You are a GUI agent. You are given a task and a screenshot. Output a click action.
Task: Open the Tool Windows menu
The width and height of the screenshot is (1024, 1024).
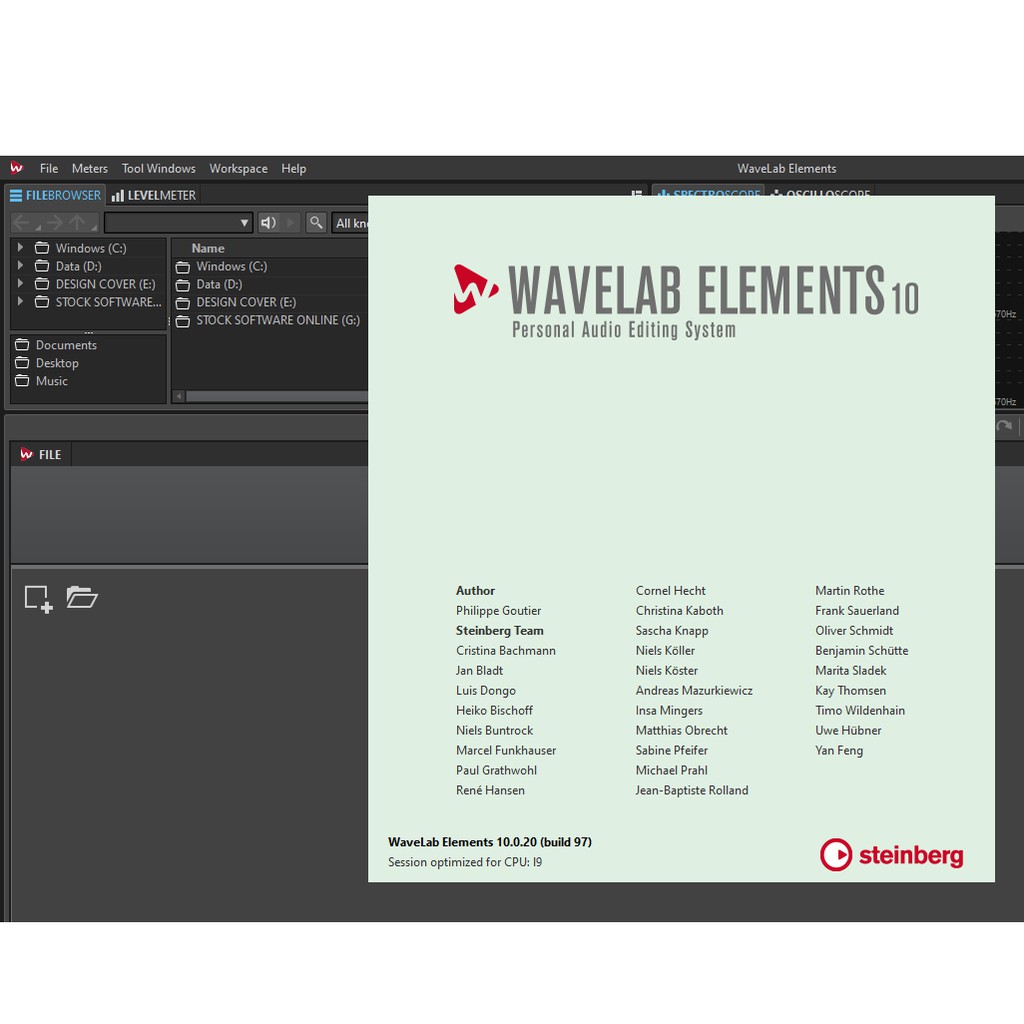tap(158, 169)
